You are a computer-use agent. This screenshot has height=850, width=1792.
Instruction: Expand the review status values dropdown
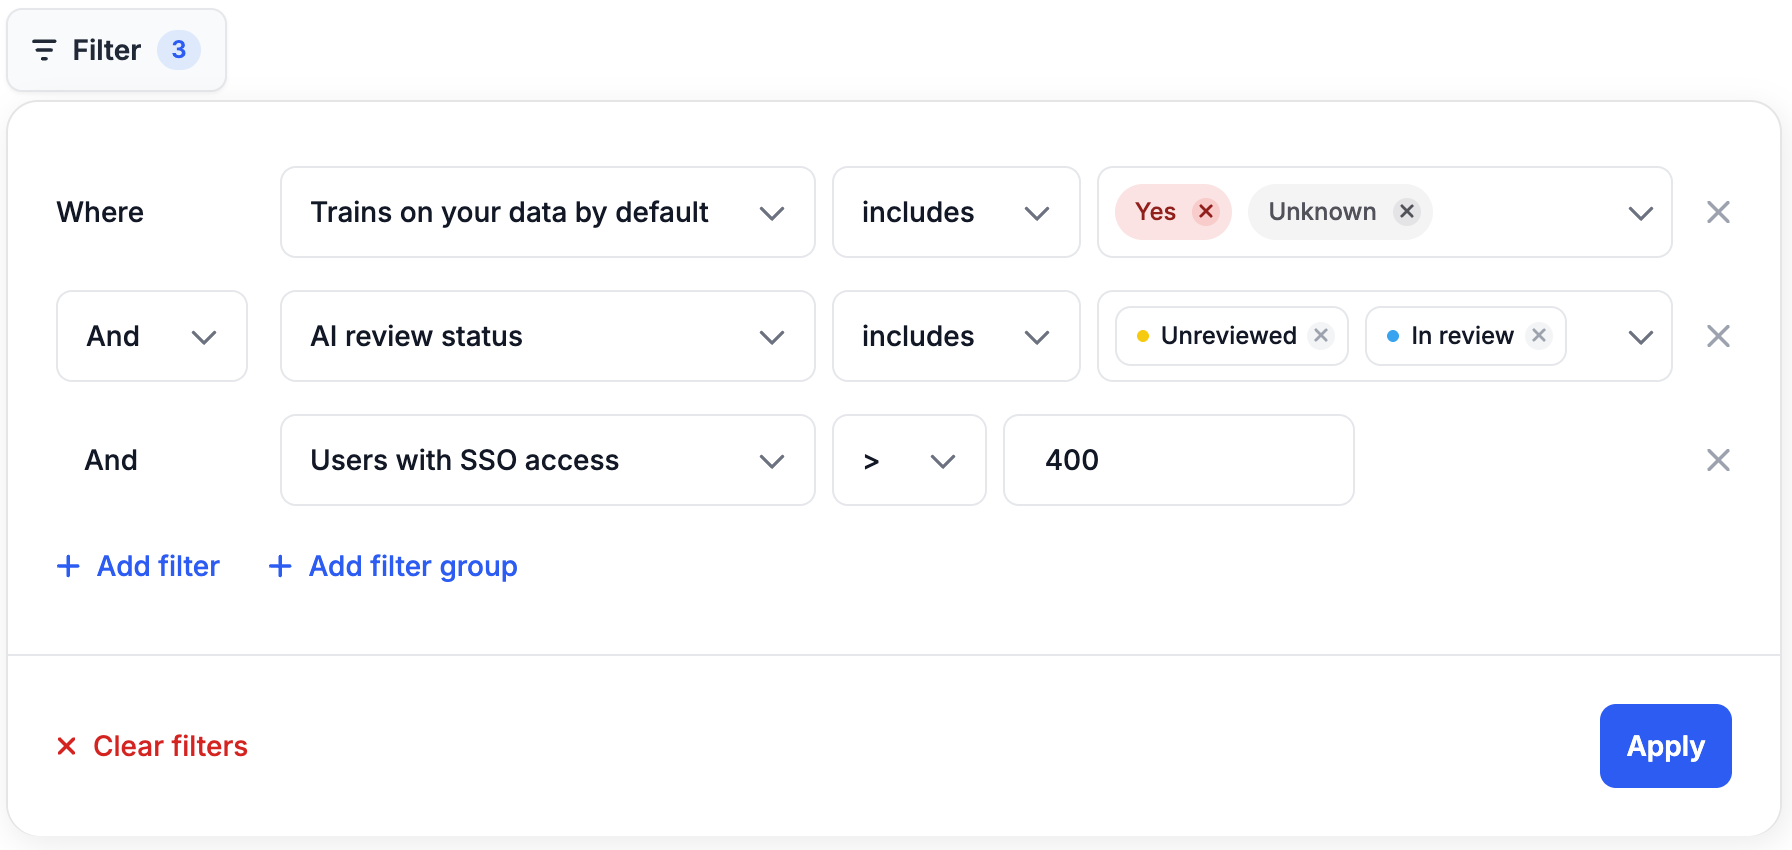pos(1640,336)
